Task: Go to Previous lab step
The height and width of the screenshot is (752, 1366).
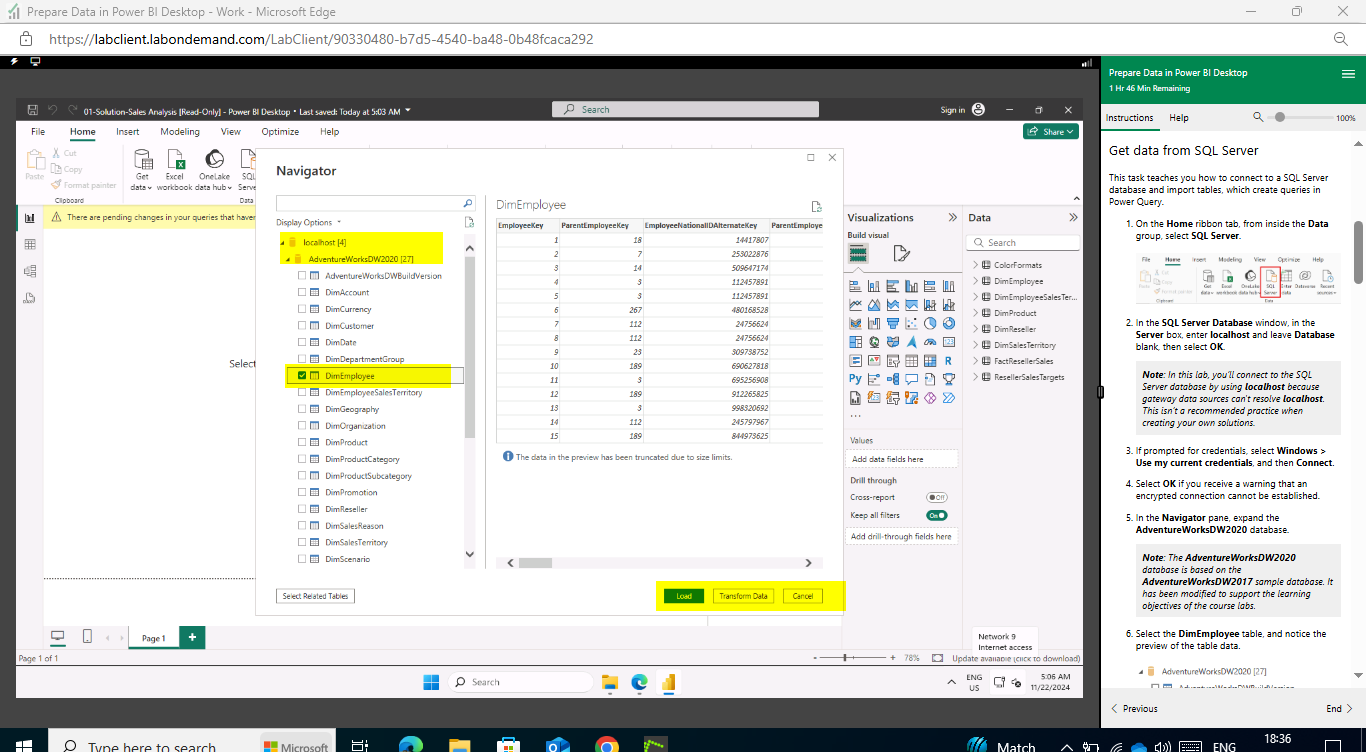Action: (1135, 708)
